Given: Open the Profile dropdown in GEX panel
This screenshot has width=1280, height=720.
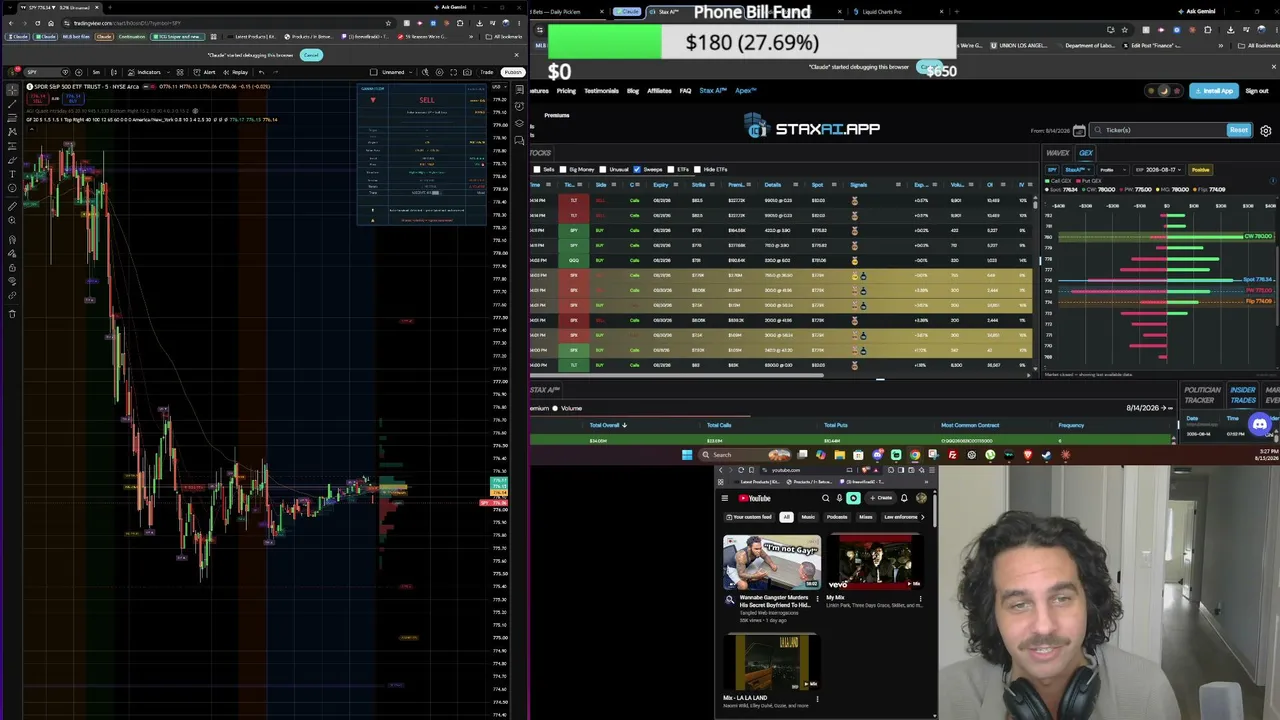Looking at the screenshot, I should 1113,170.
